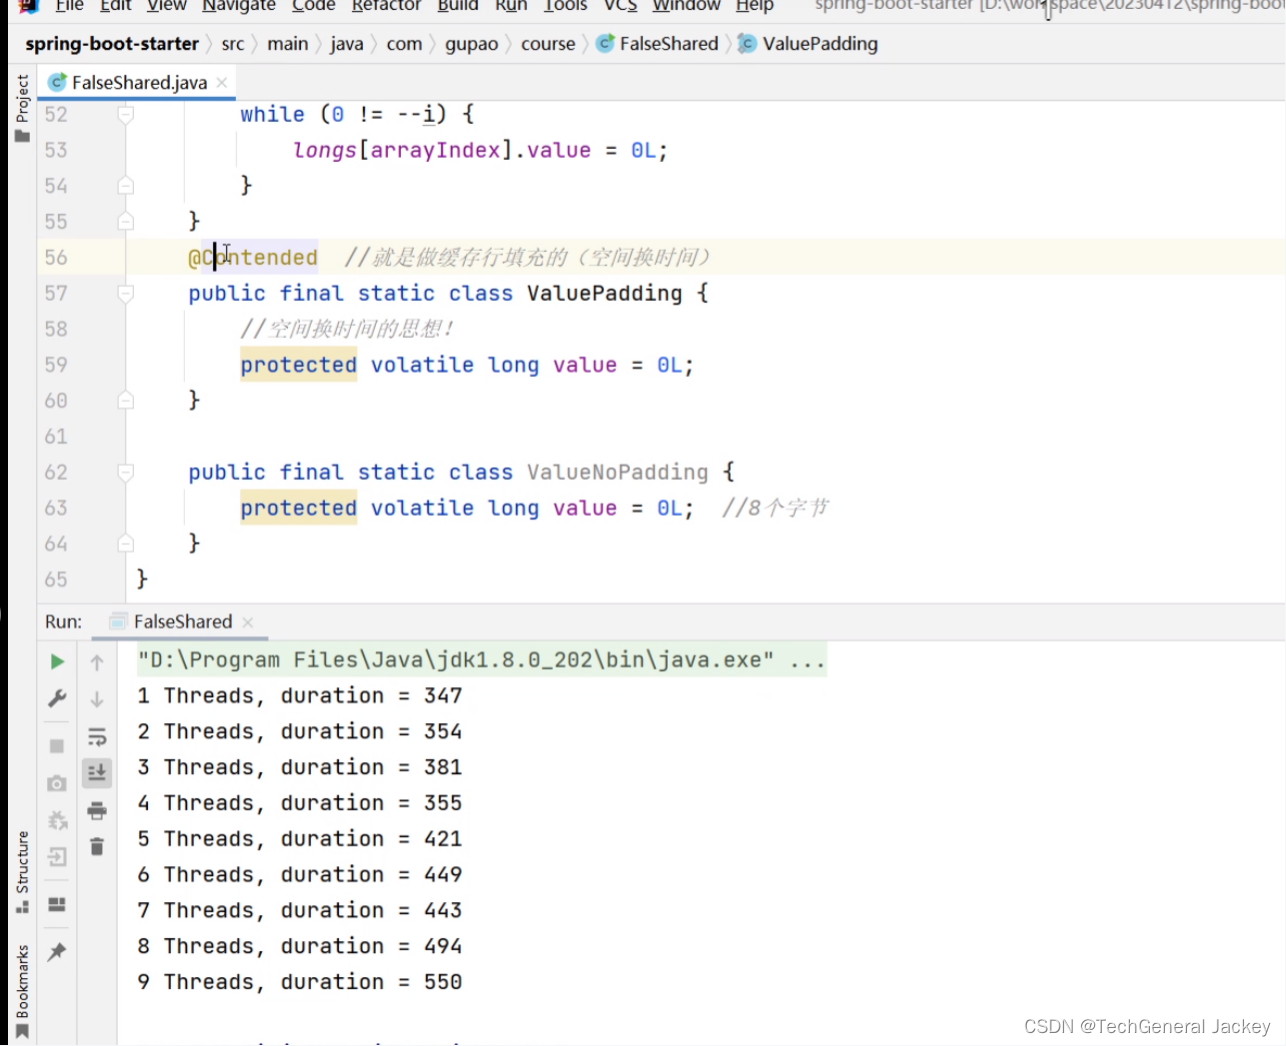Click the gray Stop square icon
This screenshot has width=1286, height=1046.
(x=57, y=746)
